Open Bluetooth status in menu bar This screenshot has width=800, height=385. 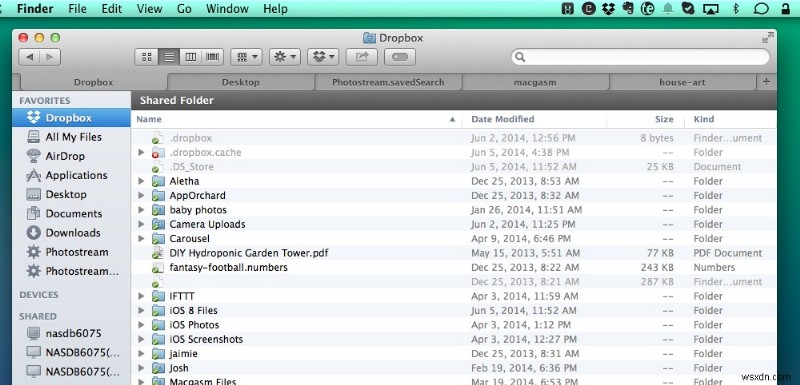736,9
